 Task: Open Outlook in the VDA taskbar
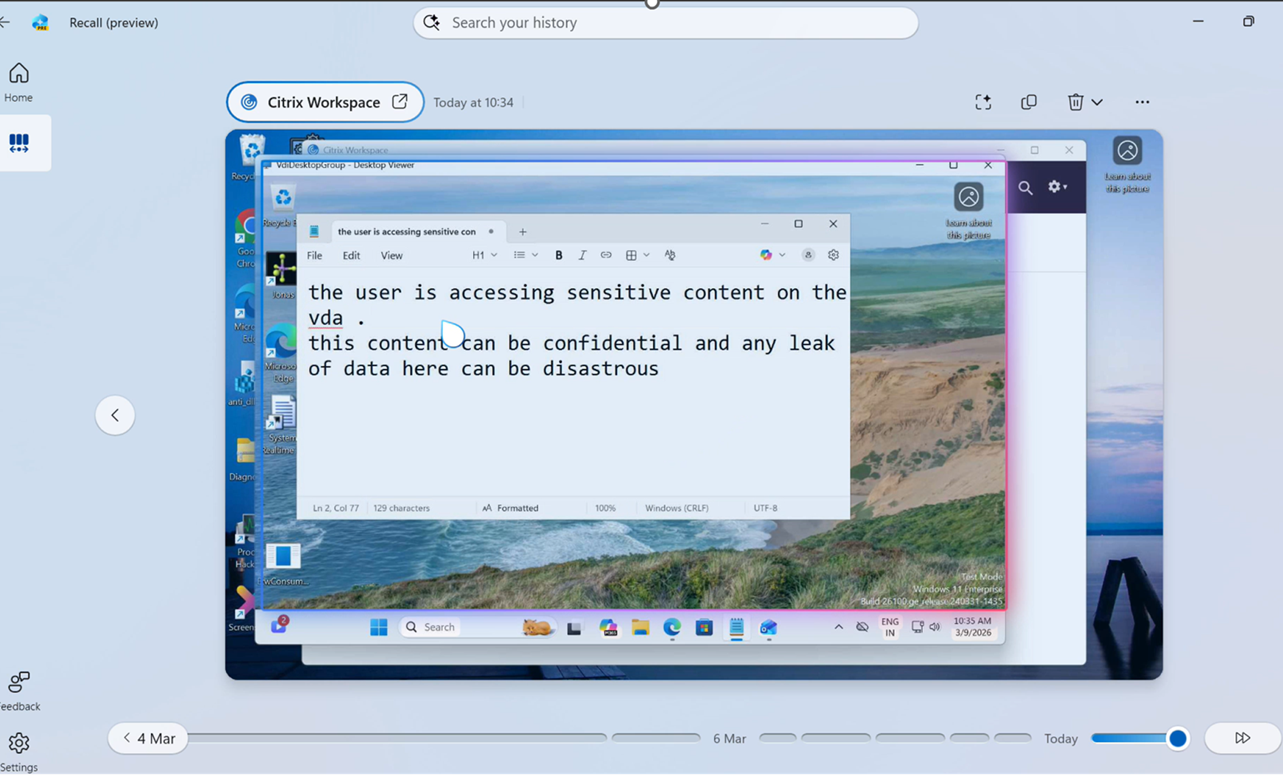(x=768, y=628)
